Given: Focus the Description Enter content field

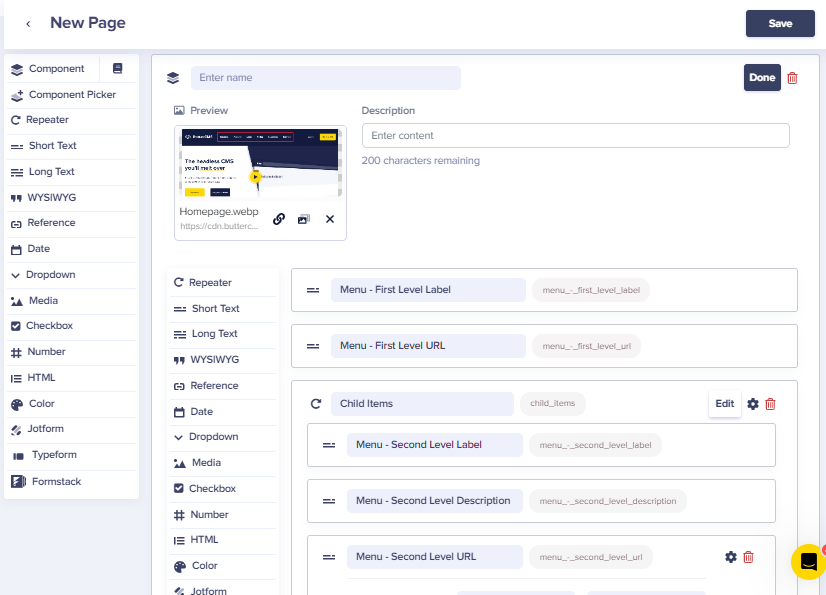Looking at the screenshot, I should [x=575, y=135].
